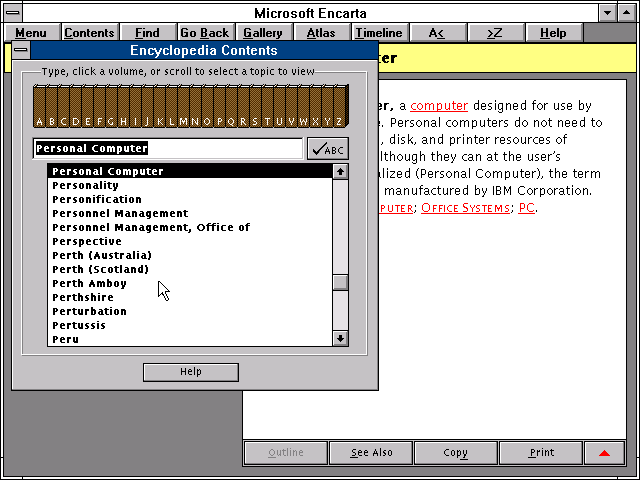Select volume P book spine
640x480 pixels.
pyautogui.click(x=220, y=107)
